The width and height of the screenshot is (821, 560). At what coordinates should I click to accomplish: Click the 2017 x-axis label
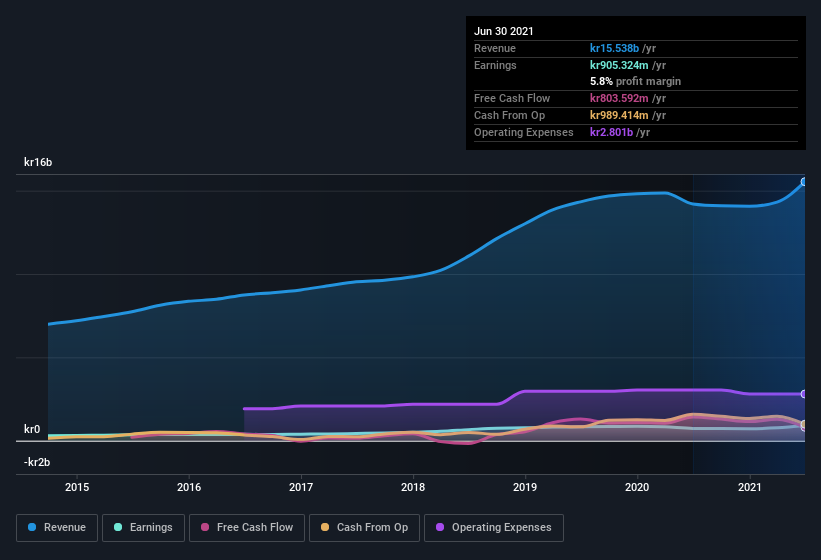pos(301,487)
